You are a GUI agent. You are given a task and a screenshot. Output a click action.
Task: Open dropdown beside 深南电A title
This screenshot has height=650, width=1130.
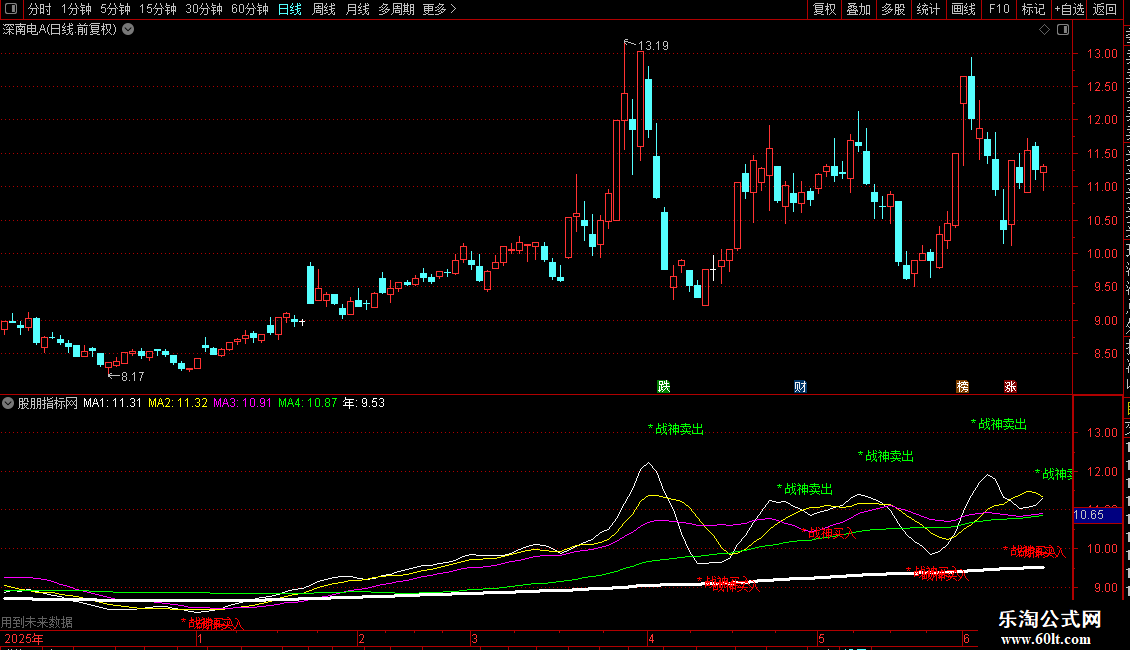pos(128,30)
